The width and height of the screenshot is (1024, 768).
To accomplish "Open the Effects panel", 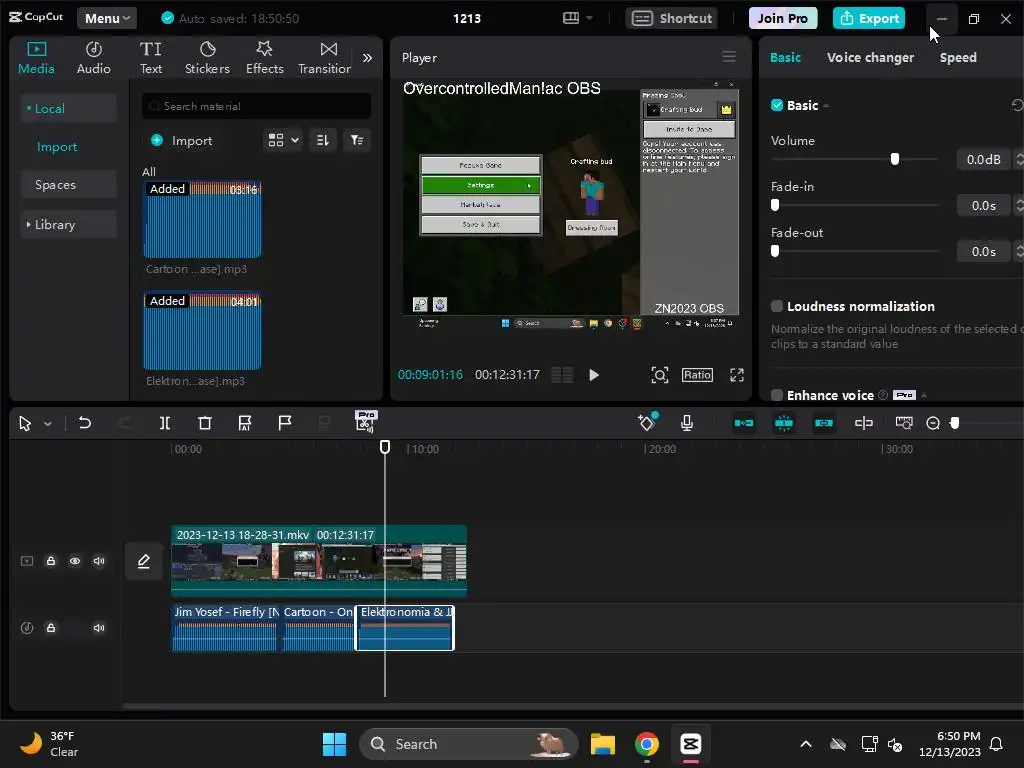I will 264,57.
